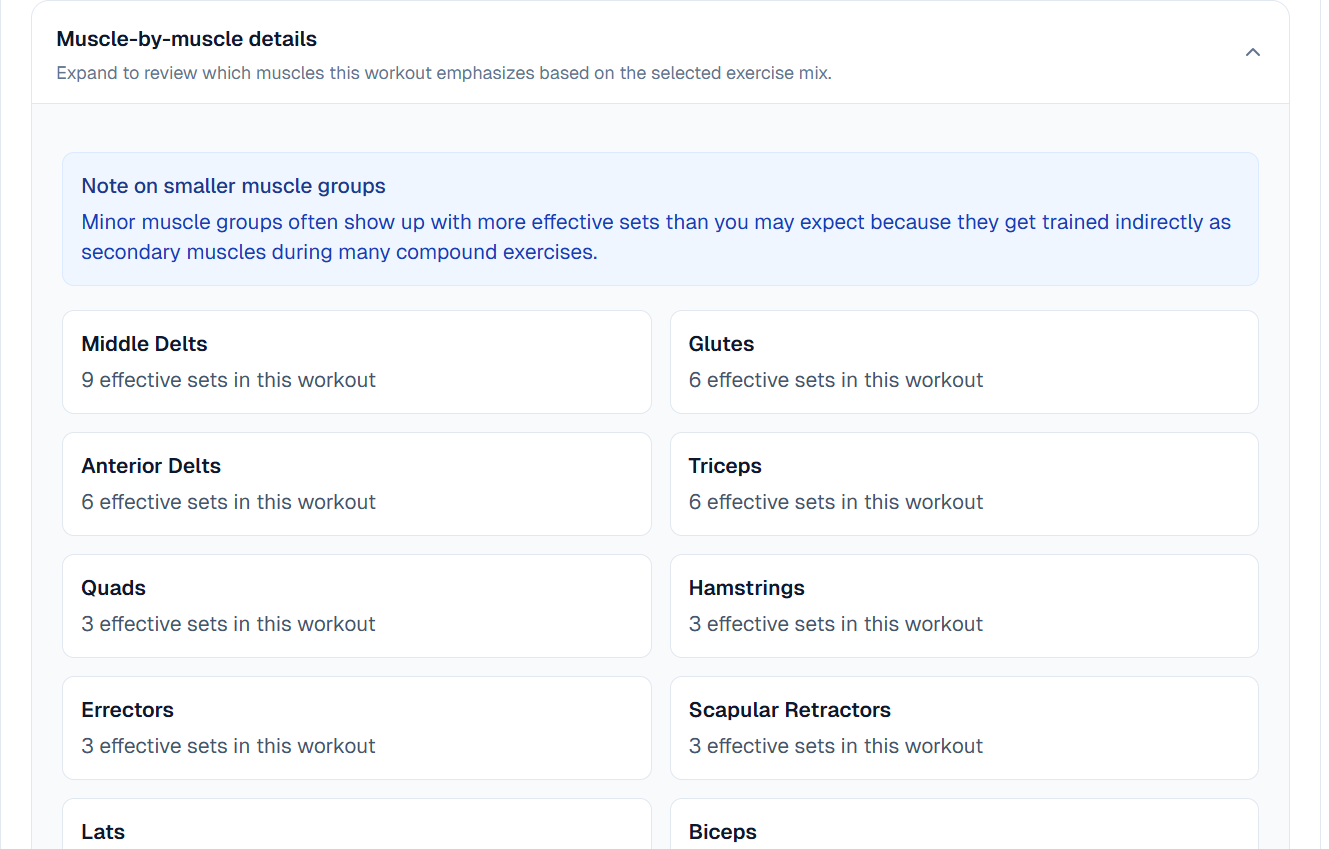Choose the Hamstrings card title

[746, 588]
